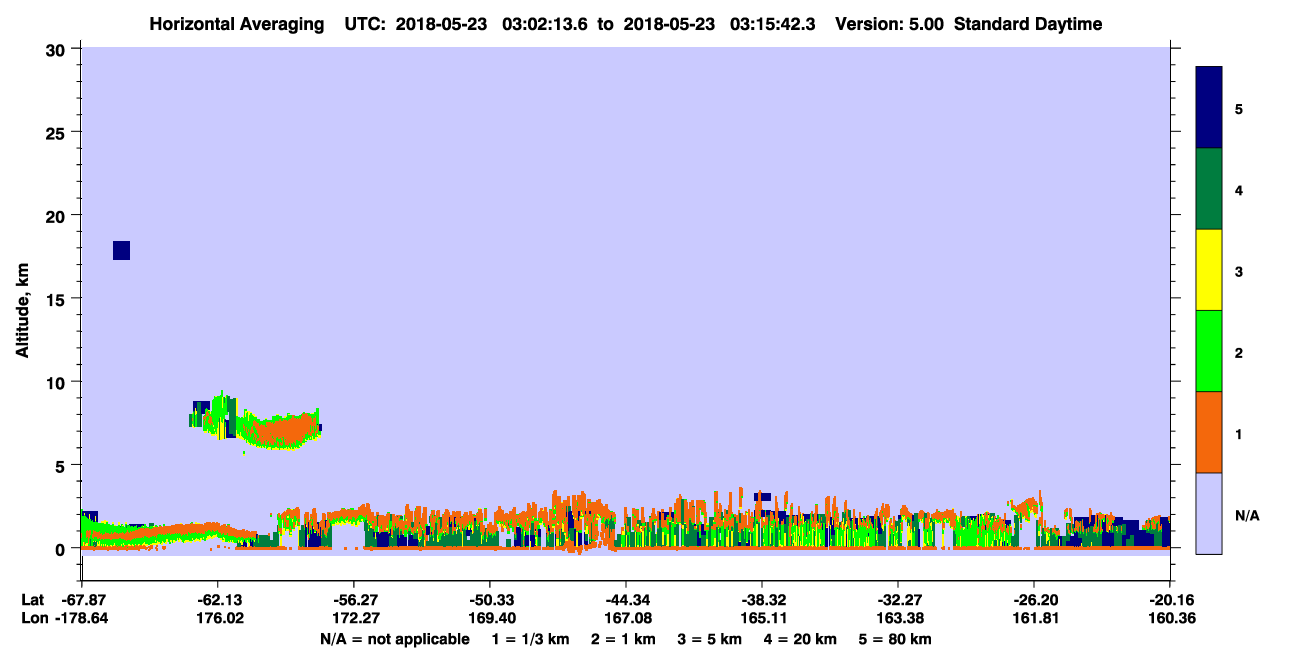Click the 'Lon' row label

click(x=33, y=618)
